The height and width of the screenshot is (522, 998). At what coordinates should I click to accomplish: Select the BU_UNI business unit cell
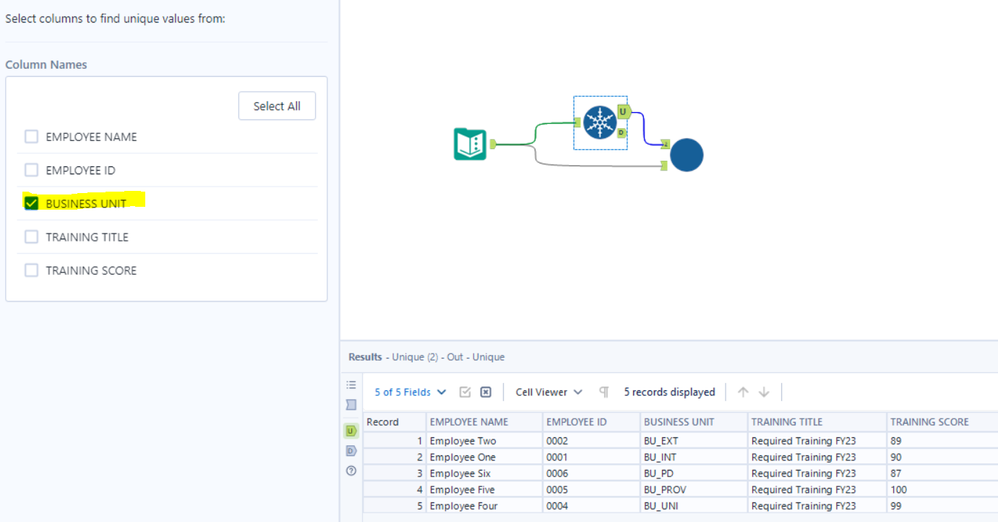click(694, 506)
